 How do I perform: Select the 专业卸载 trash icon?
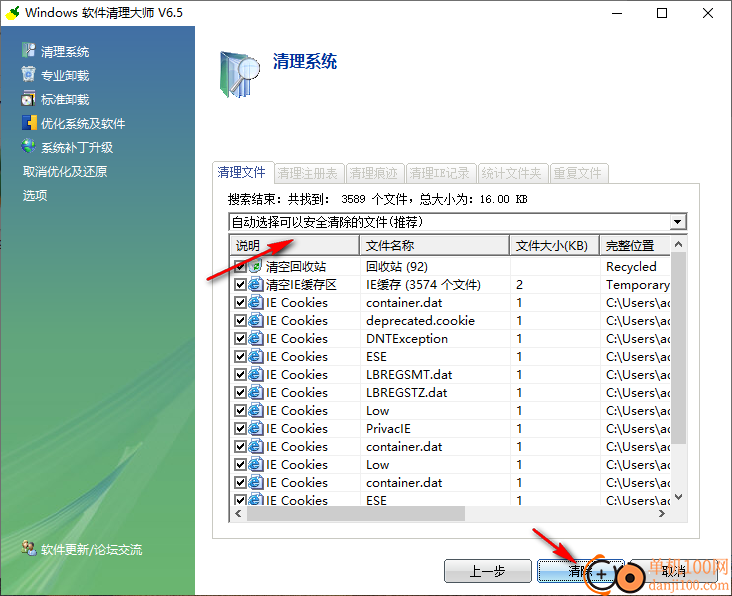pos(28,74)
